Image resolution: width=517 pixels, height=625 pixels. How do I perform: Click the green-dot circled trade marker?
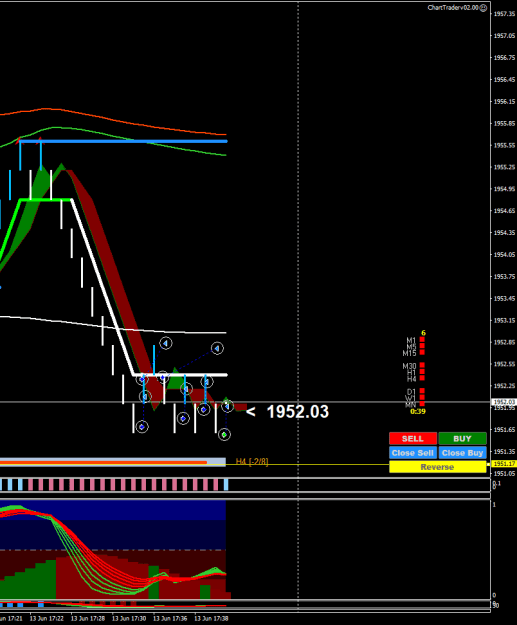(x=224, y=434)
